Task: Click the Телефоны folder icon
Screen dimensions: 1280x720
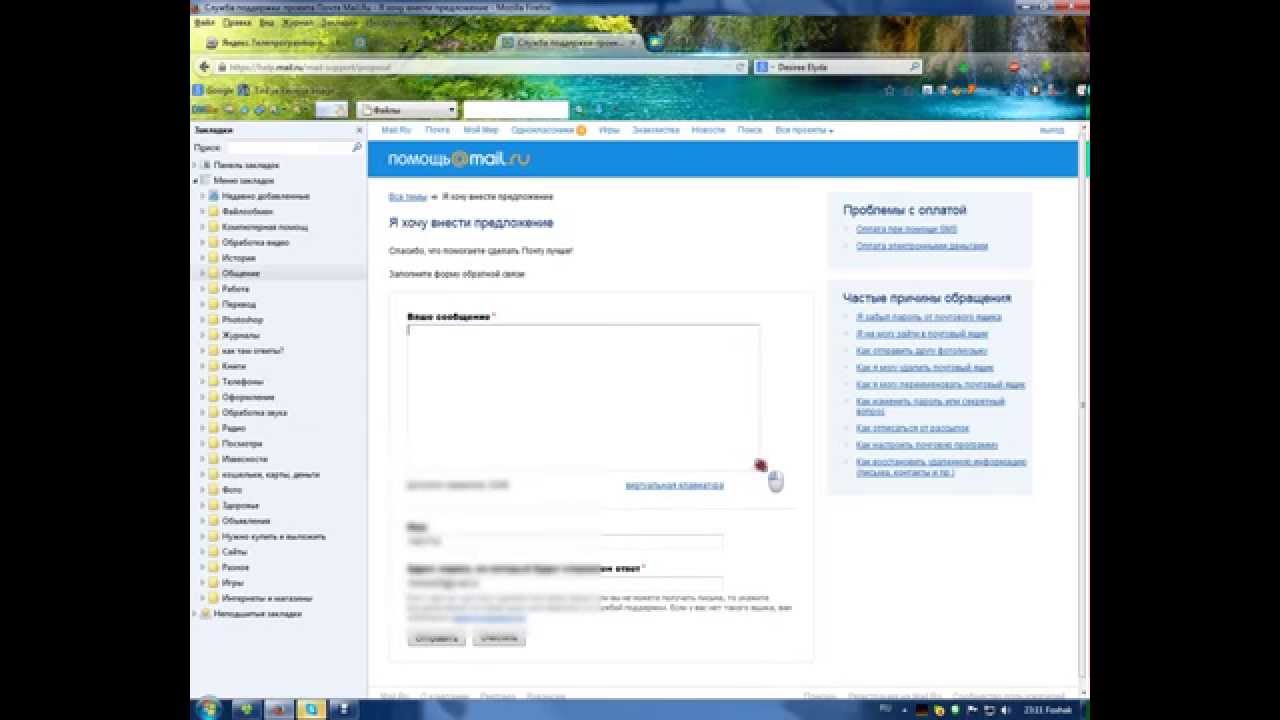Action: (x=213, y=382)
